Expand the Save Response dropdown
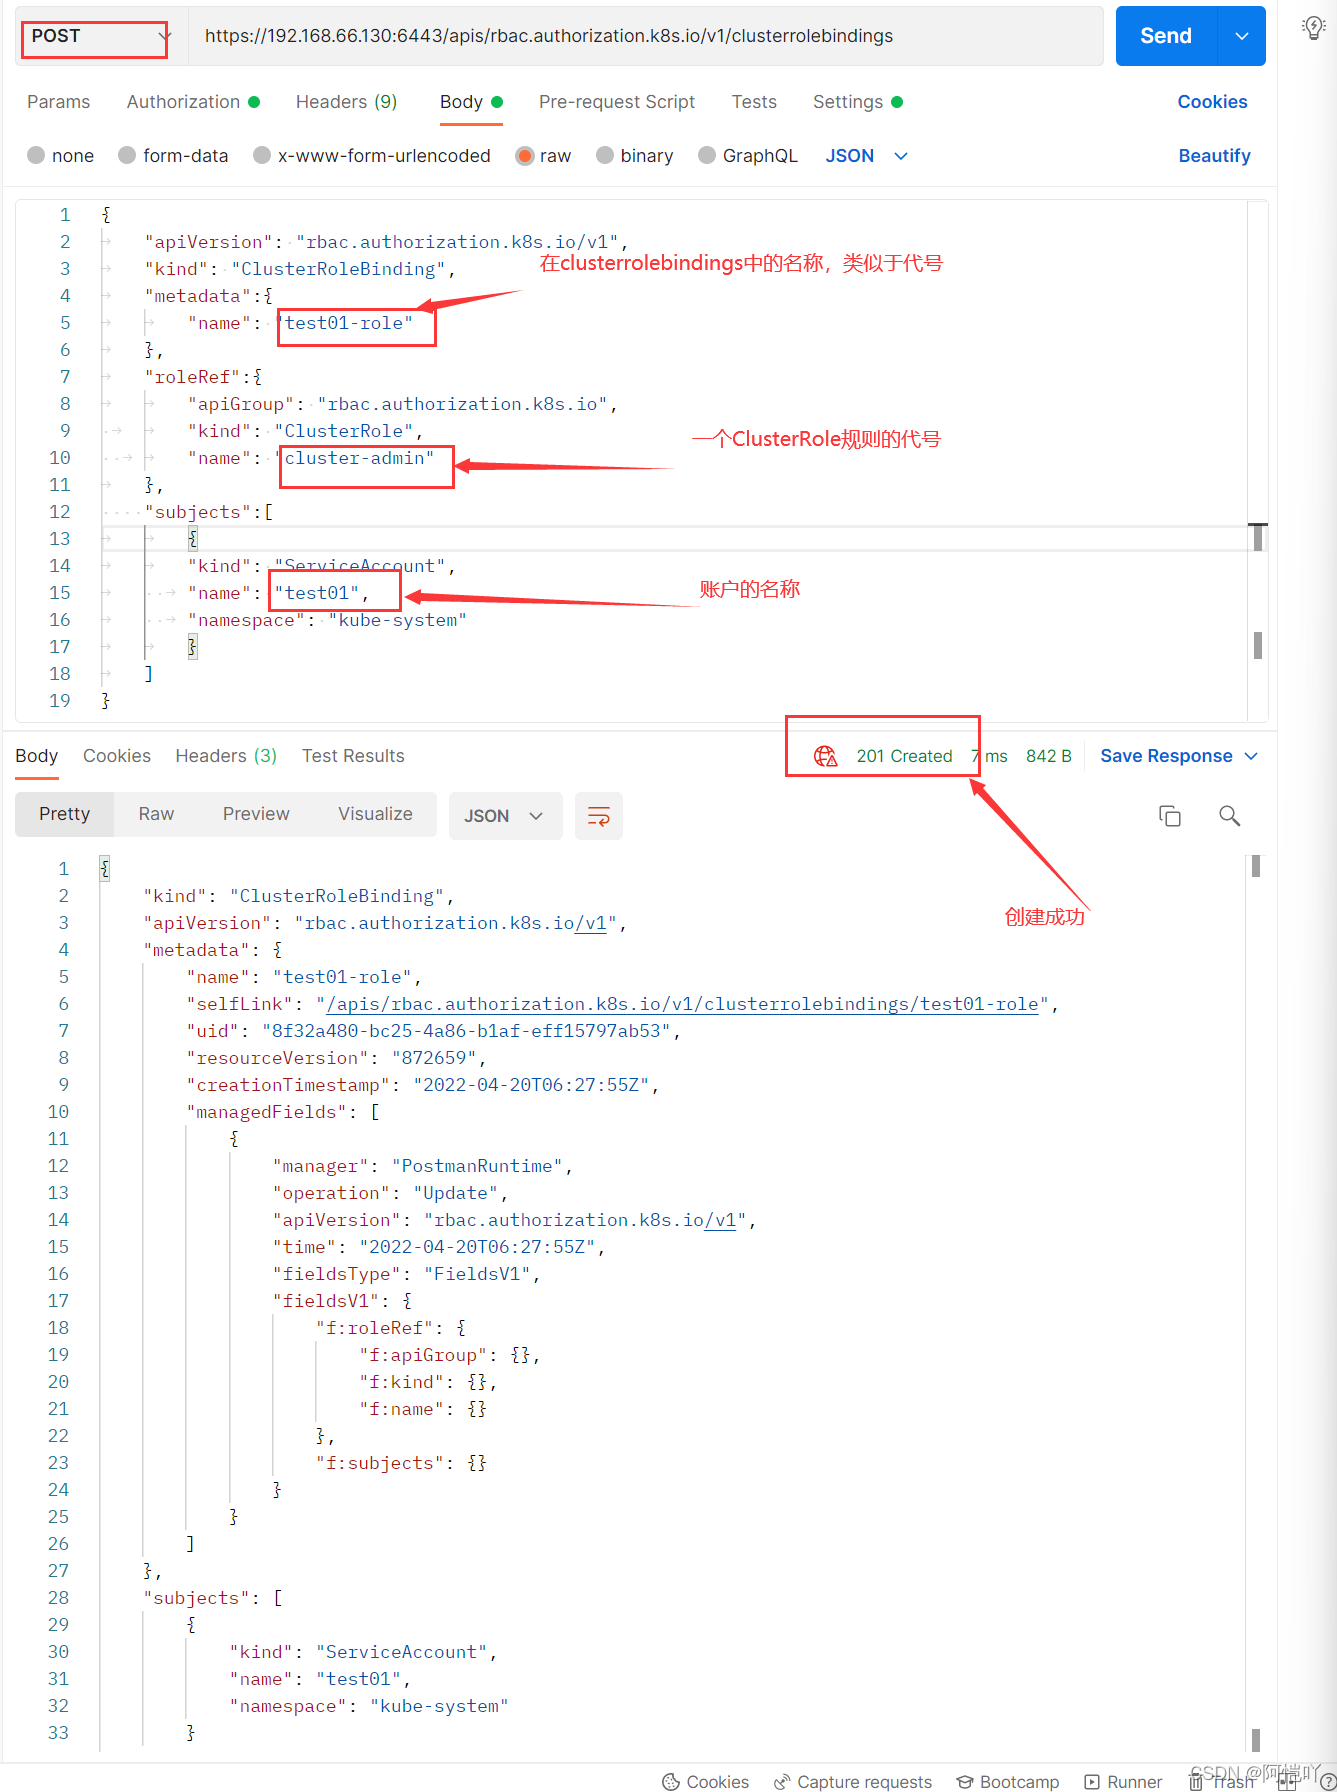This screenshot has width=1337, height=1792. [1251, 756]
